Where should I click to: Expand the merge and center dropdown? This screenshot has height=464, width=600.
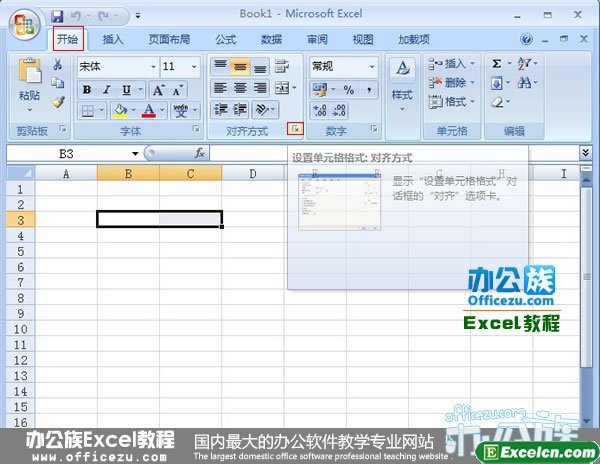pyautogui.click(x=294, y=88)
